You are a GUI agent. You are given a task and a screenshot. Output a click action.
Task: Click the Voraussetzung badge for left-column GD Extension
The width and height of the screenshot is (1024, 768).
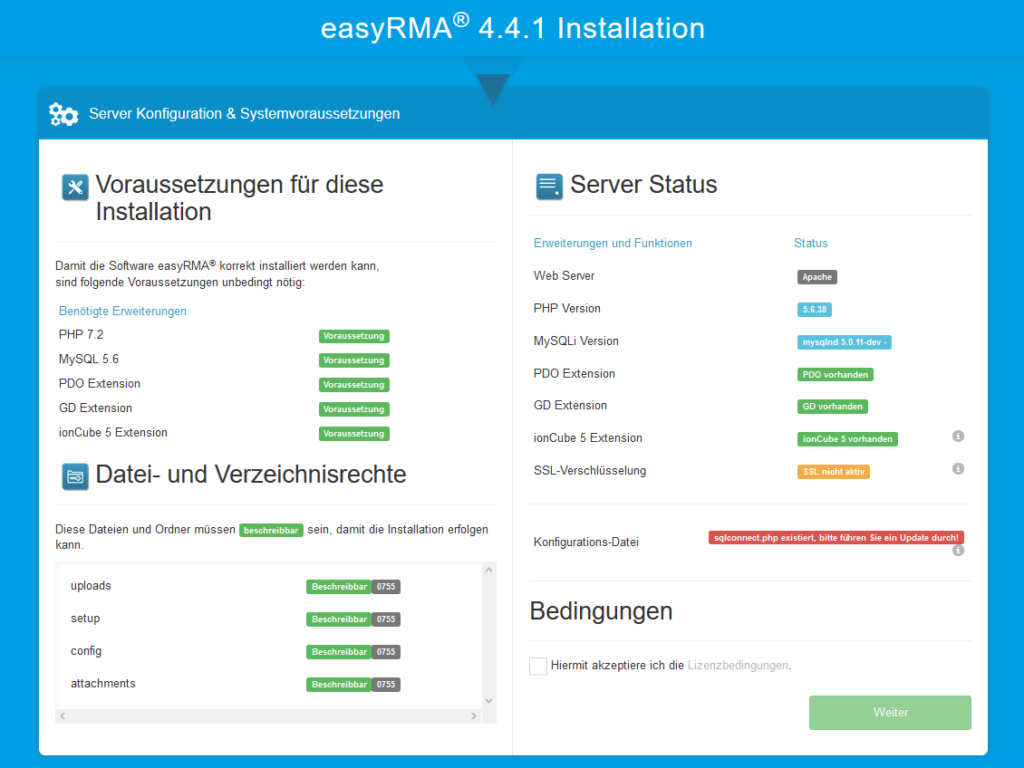coord(354,409)
